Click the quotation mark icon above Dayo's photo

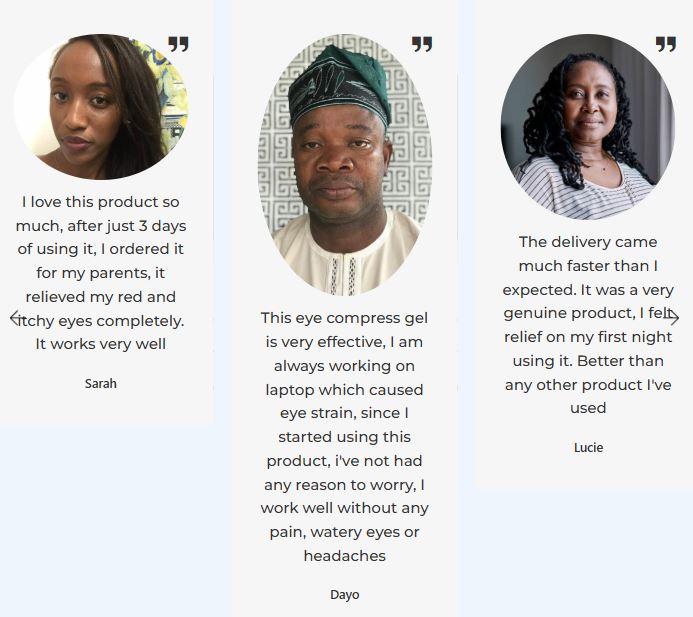tap(422, 44)
